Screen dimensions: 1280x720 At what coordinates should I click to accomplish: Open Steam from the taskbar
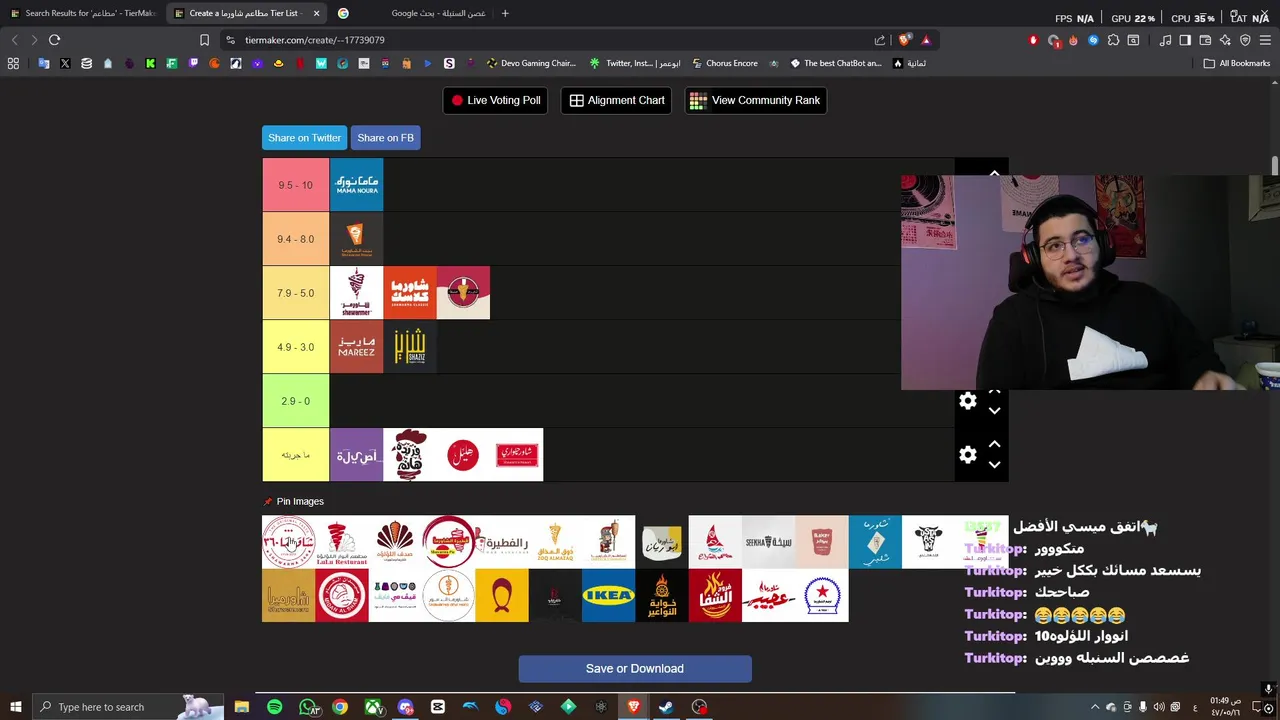pyautogui.click(x=666, y=707)
